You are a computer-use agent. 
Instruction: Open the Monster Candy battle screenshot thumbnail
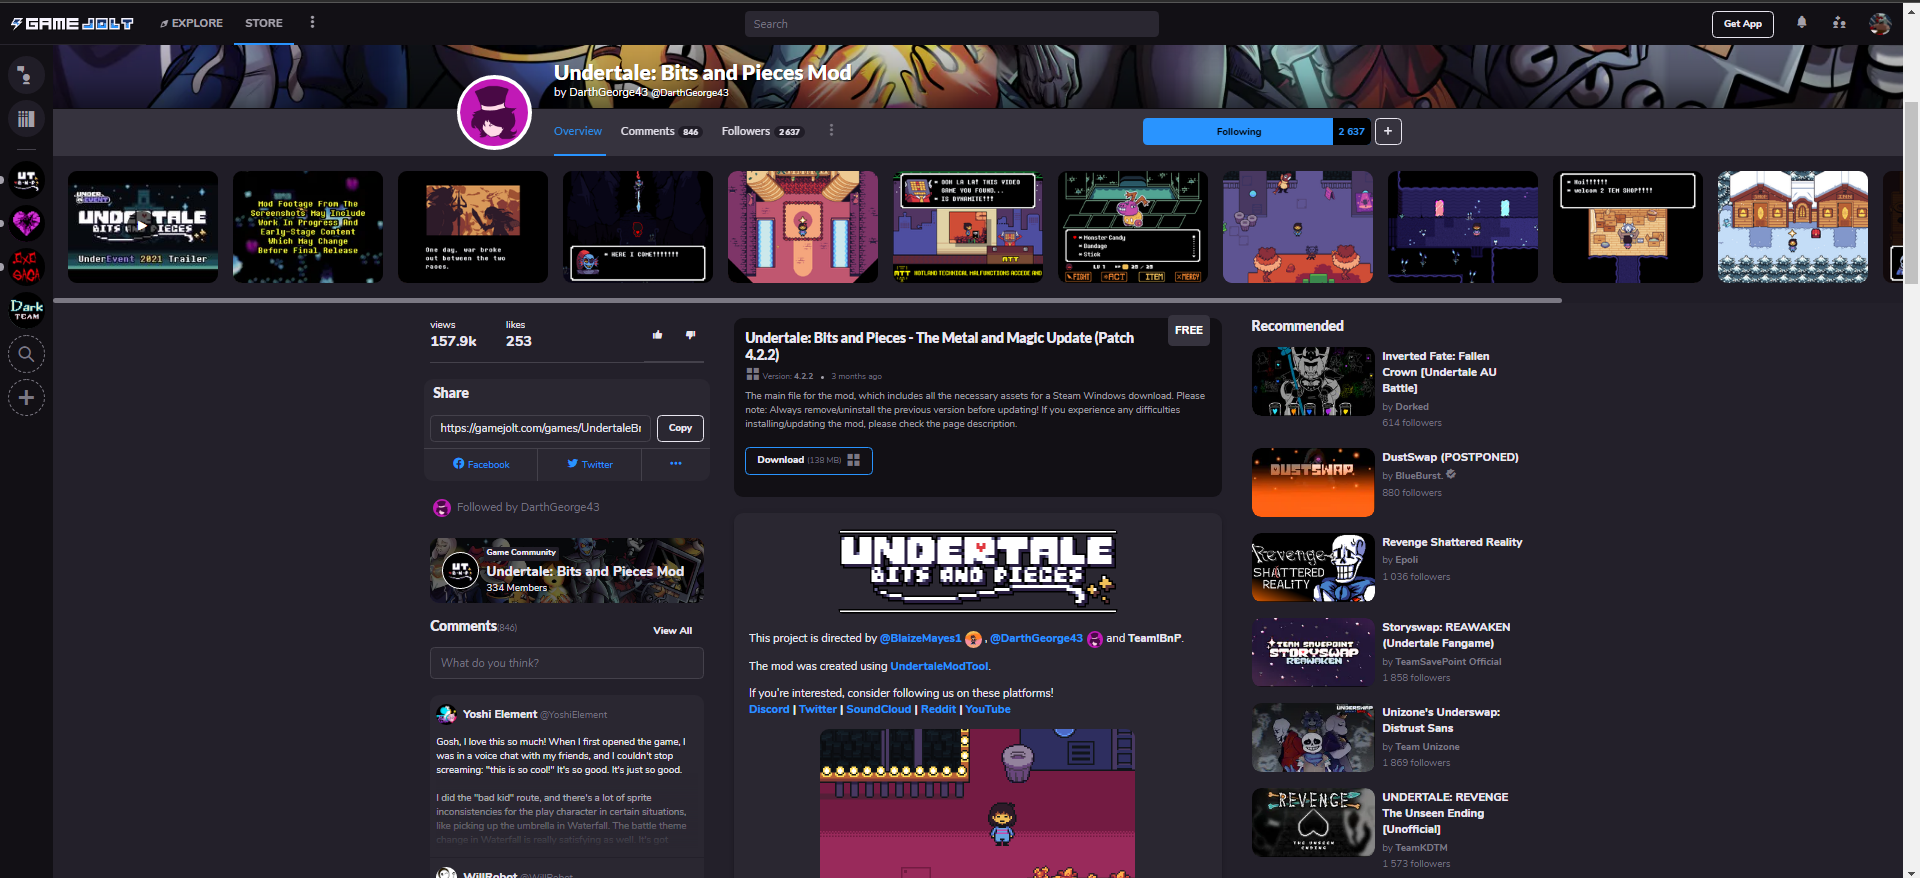tap(1133, 227)
